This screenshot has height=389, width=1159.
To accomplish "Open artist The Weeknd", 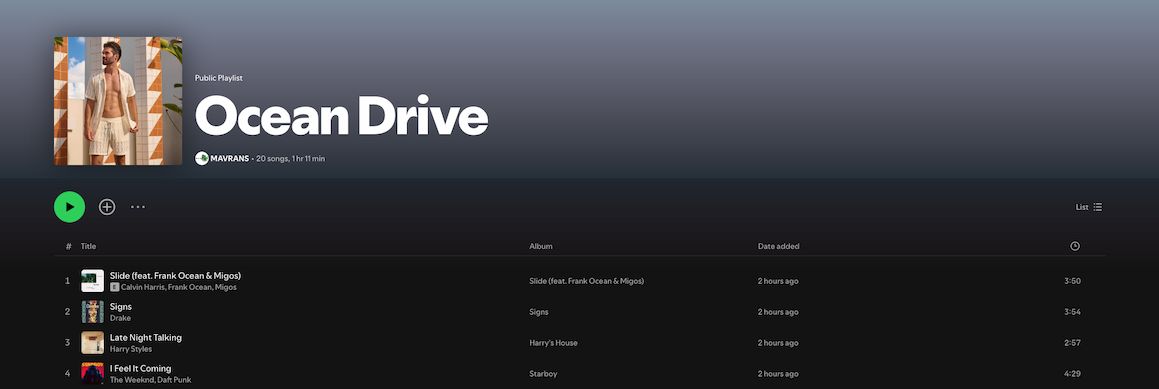I will (x=132, y=380).
